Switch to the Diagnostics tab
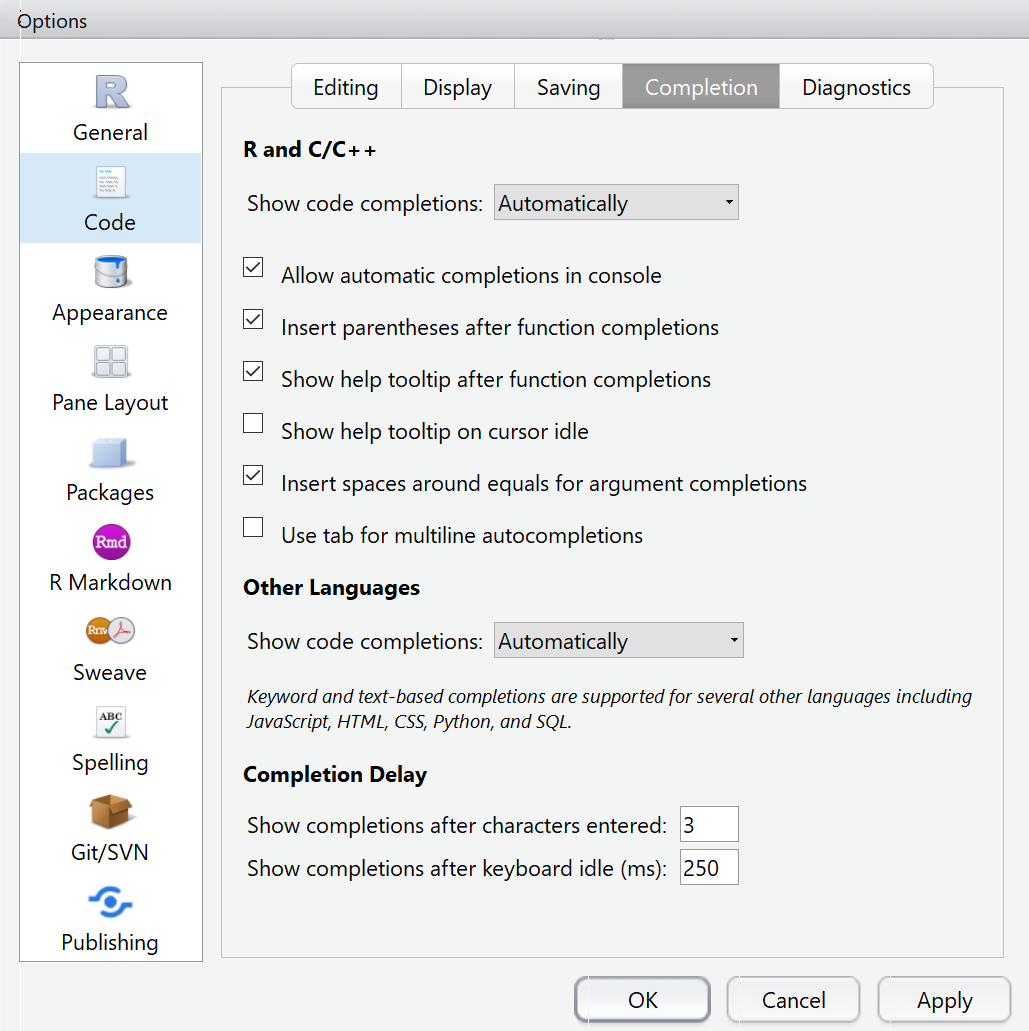 tap(856, 88)
